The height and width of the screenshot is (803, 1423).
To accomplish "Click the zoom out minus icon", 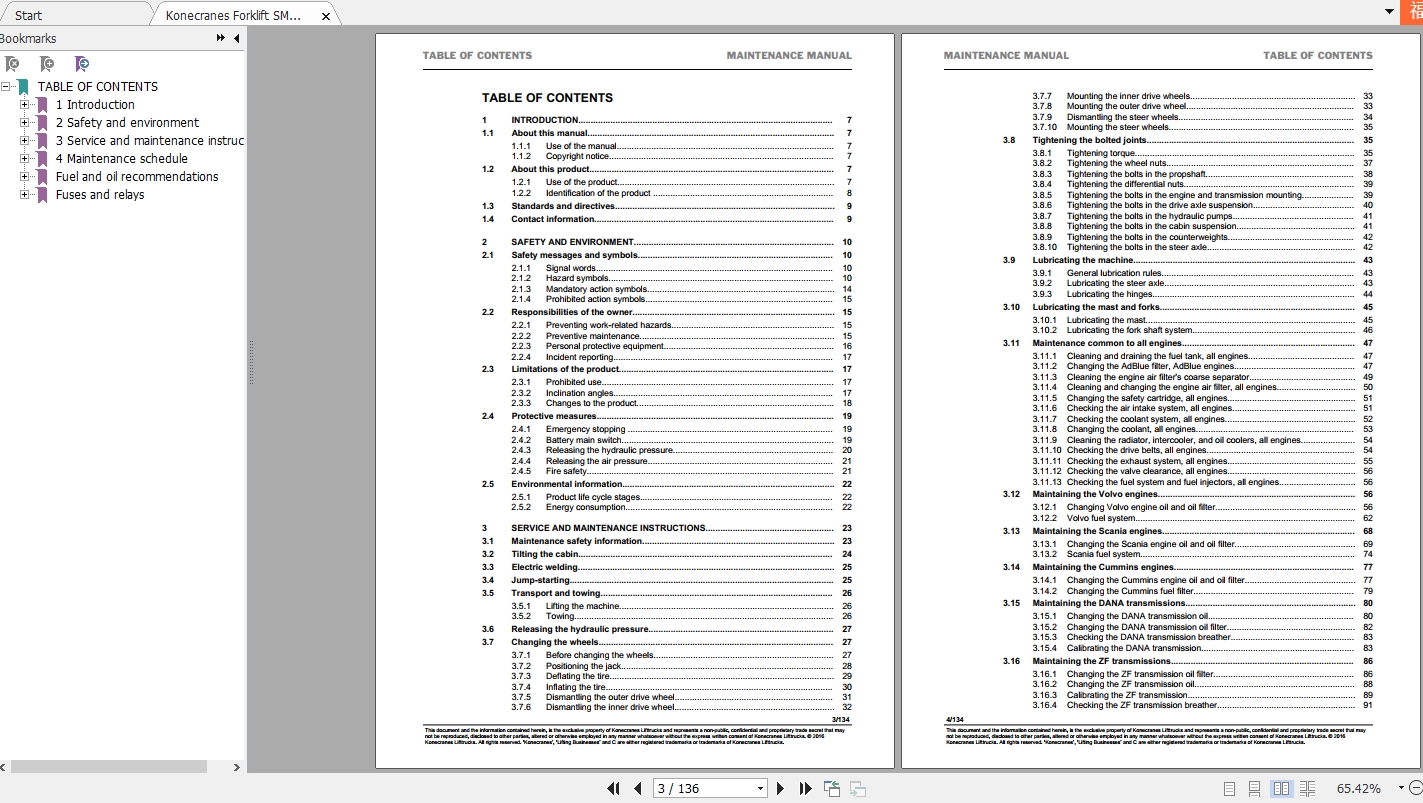I will (x=1415, y=788).
